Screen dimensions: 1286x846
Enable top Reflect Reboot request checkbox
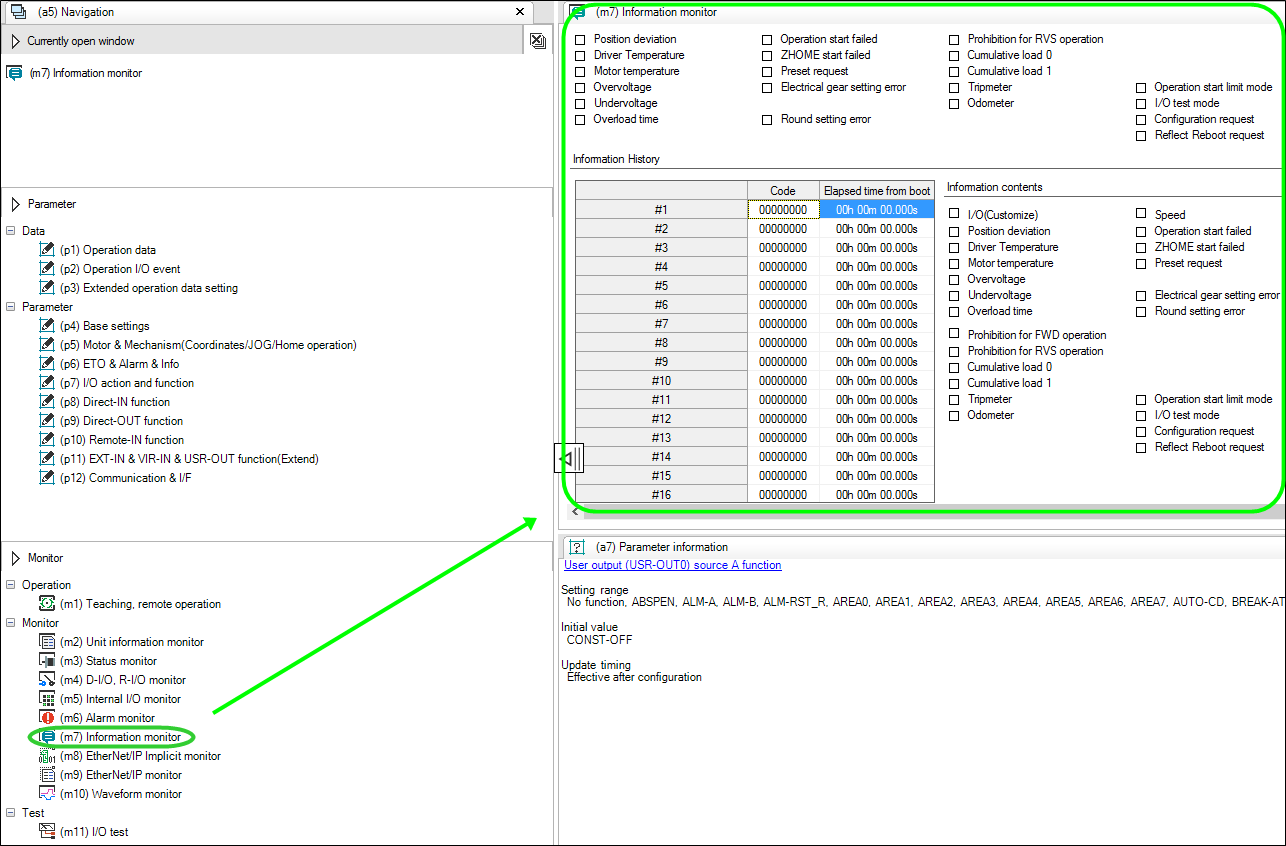[1141, 136]
